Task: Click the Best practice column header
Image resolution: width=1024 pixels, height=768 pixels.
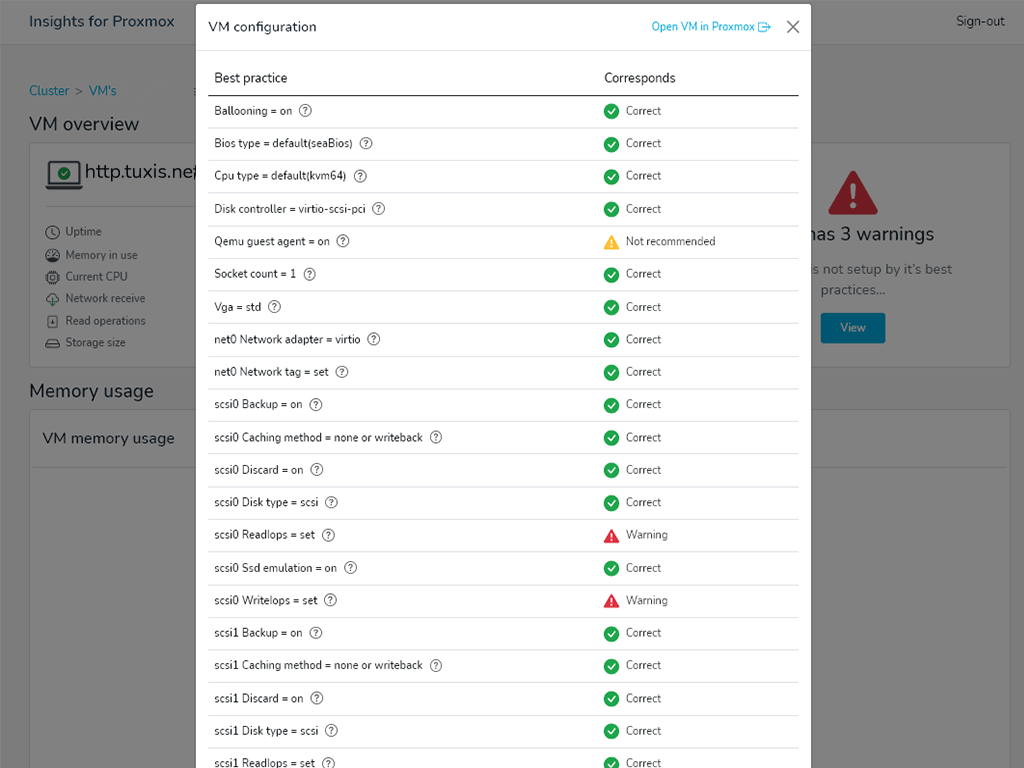Action: pyautogui.click(x=251, y=78)
